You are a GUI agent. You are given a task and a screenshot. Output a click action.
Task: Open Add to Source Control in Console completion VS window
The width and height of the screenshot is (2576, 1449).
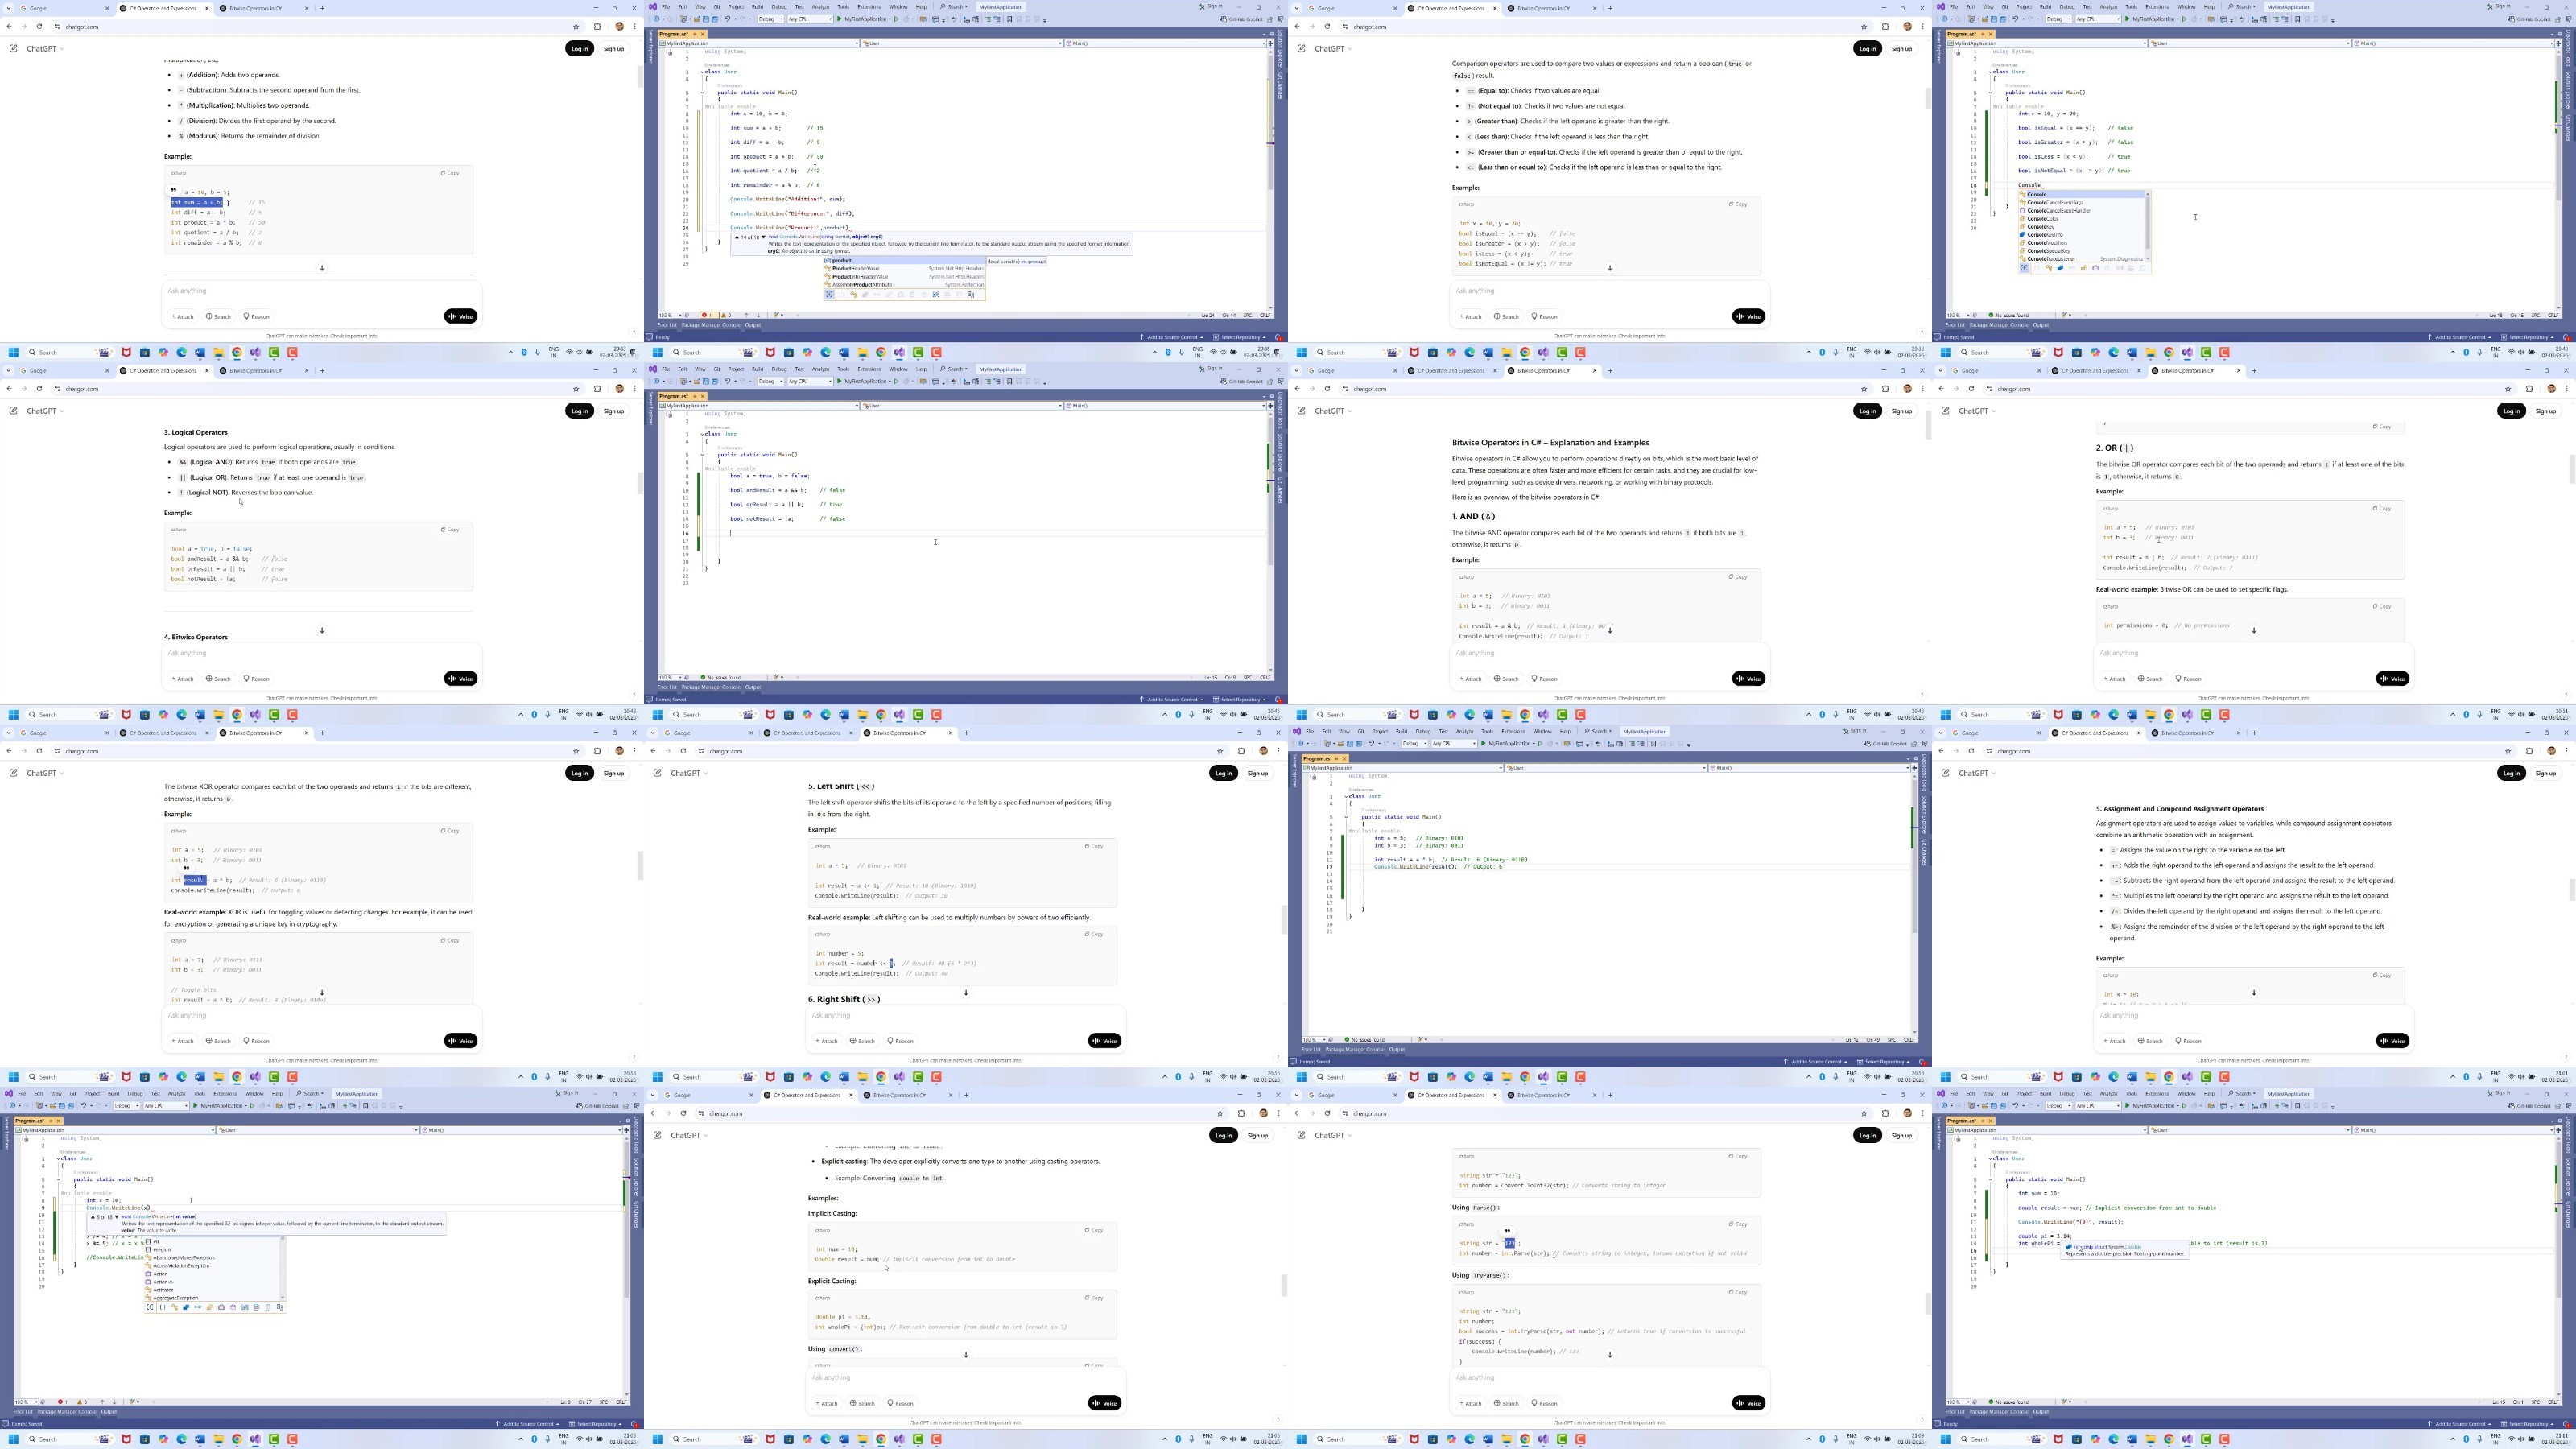(2460, 337)
